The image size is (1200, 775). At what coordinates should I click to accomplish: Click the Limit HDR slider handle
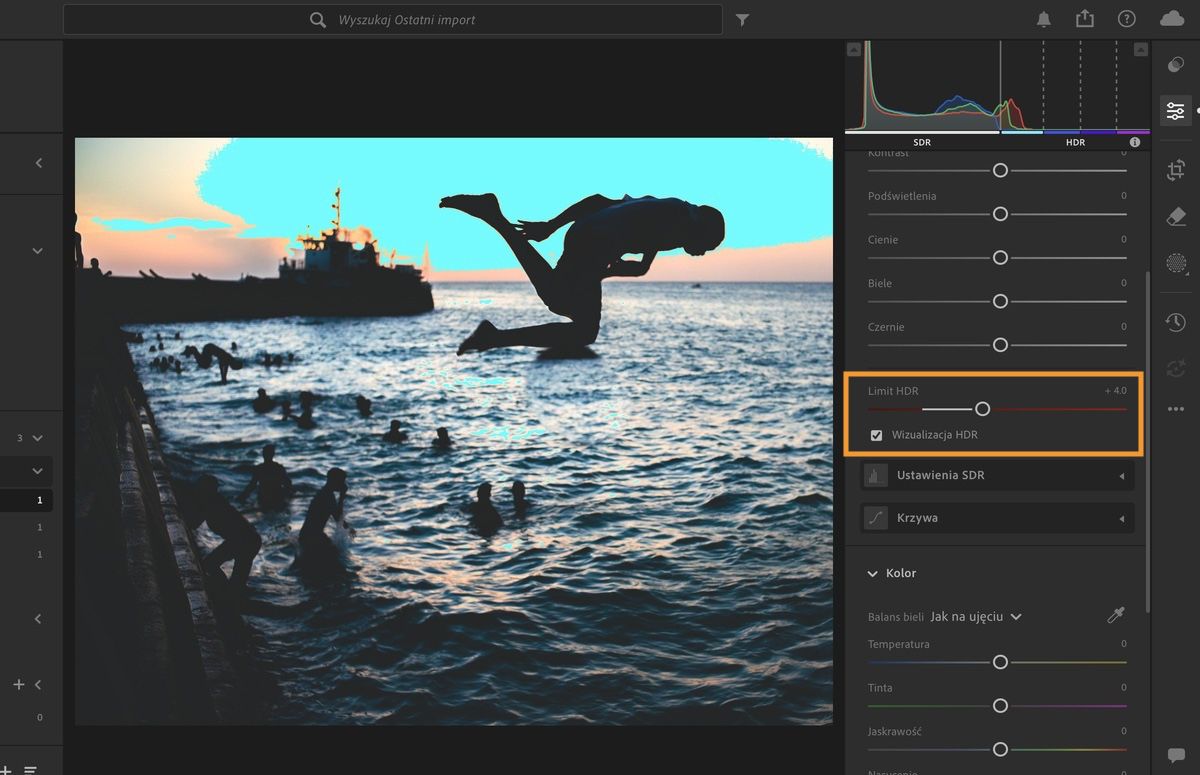click(x=982, y=409)
